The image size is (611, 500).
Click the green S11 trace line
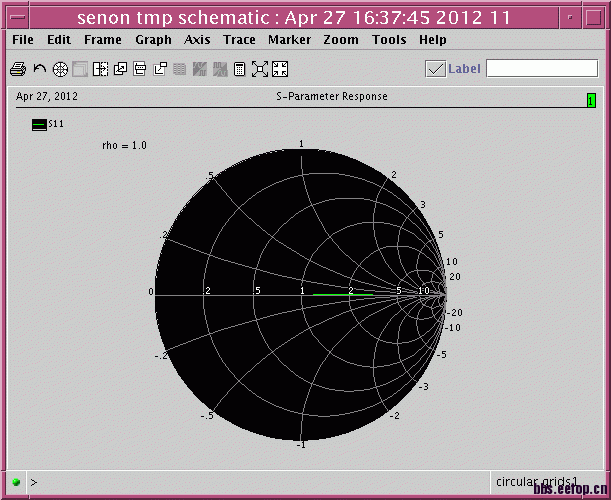pos(343,295)
